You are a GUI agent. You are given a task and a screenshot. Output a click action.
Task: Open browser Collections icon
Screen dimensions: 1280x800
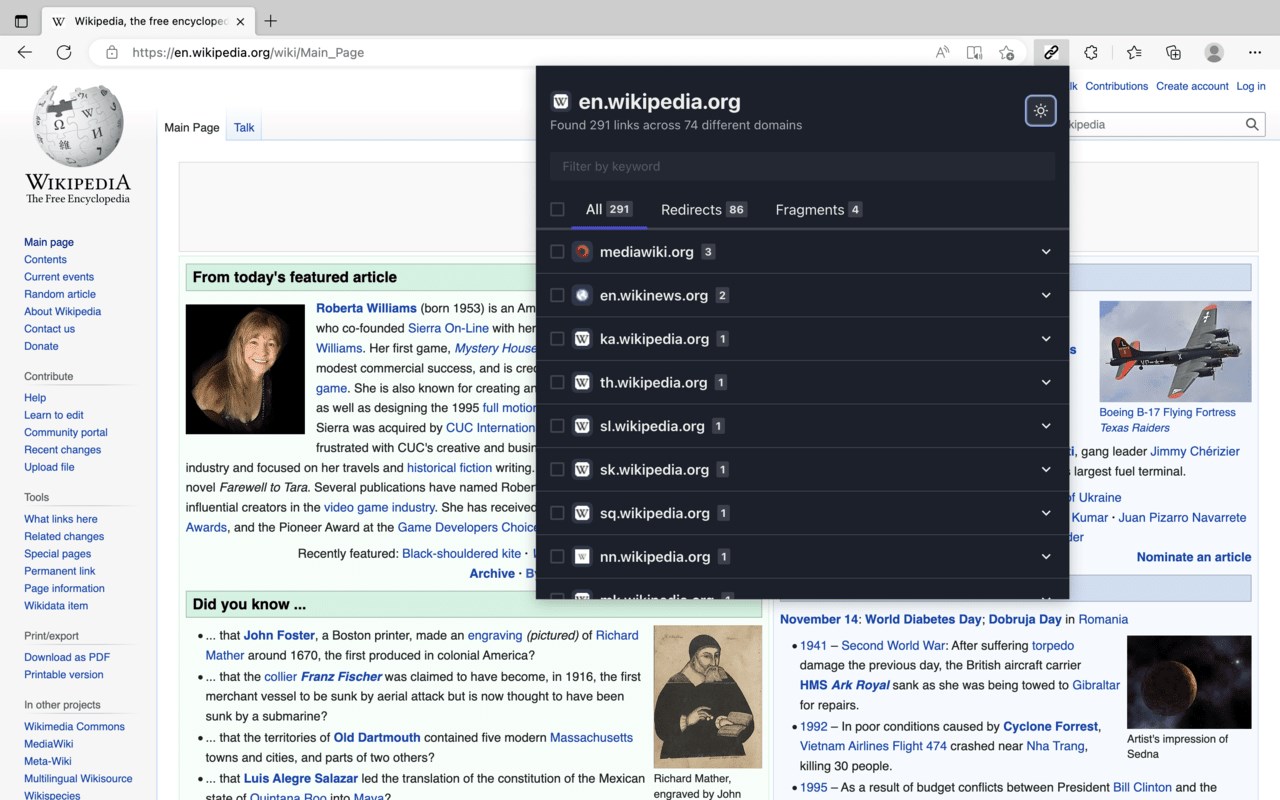coord(1174,52)
